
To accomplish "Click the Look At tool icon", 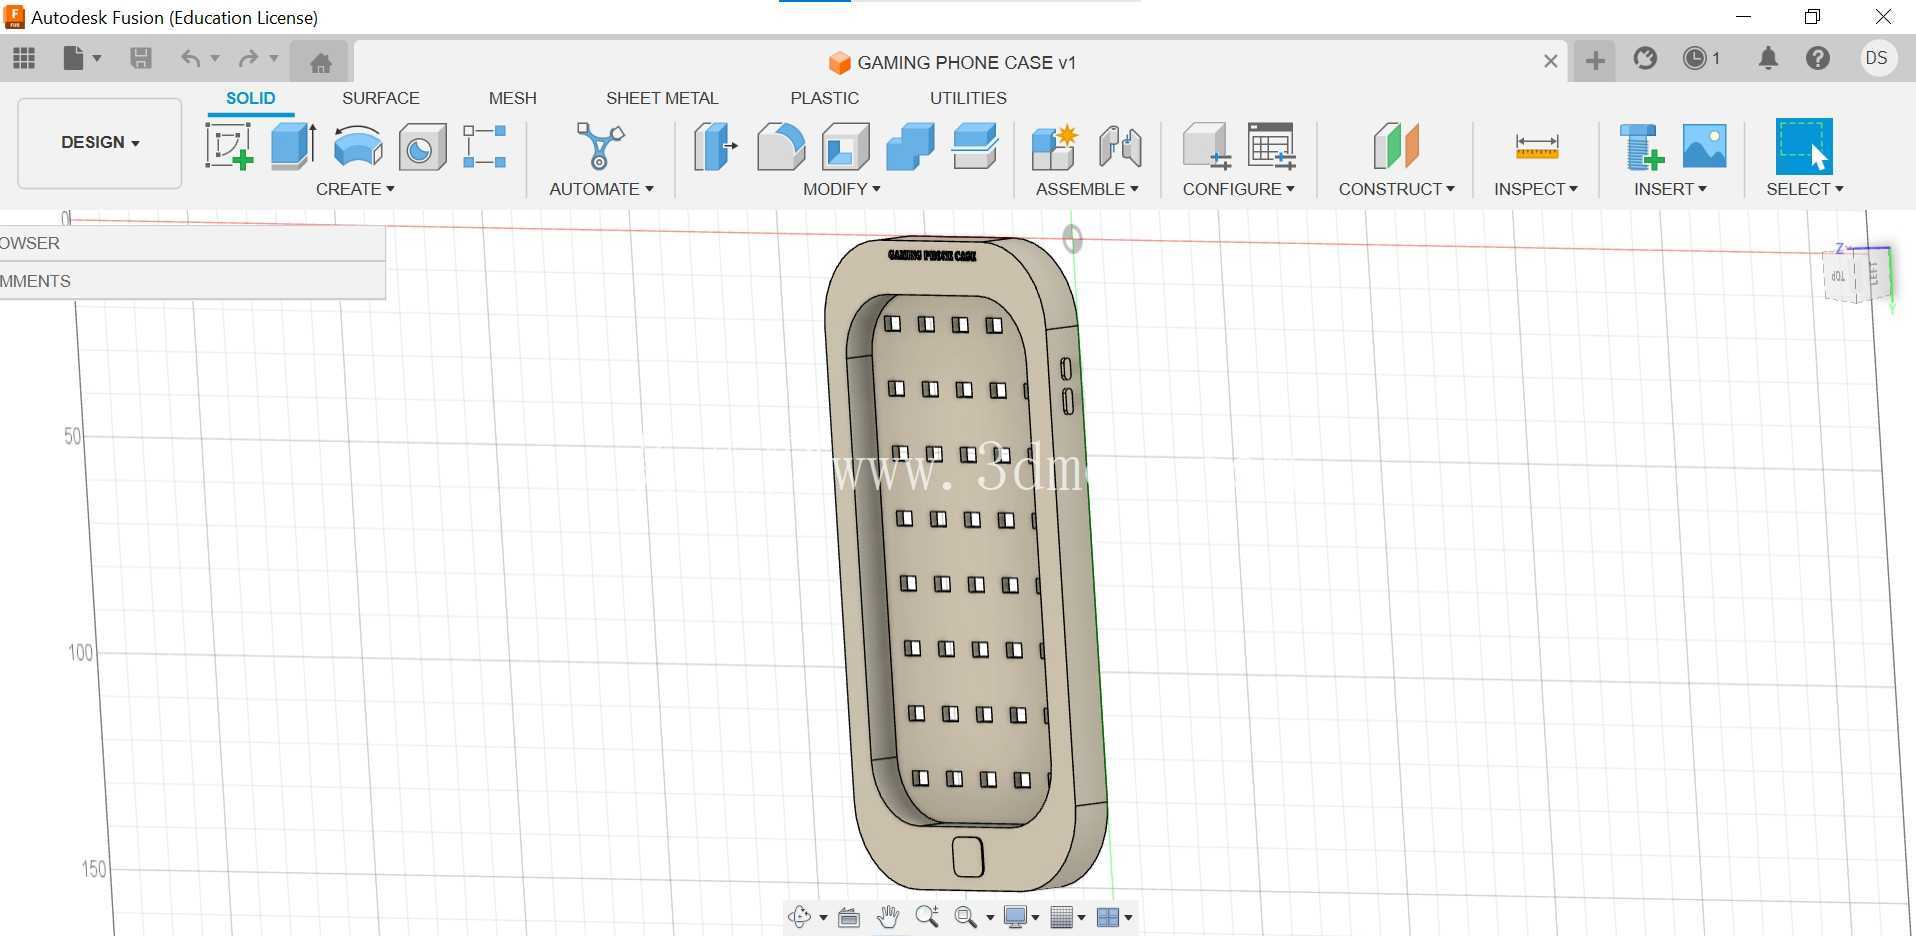I will [x=849, y=917].
